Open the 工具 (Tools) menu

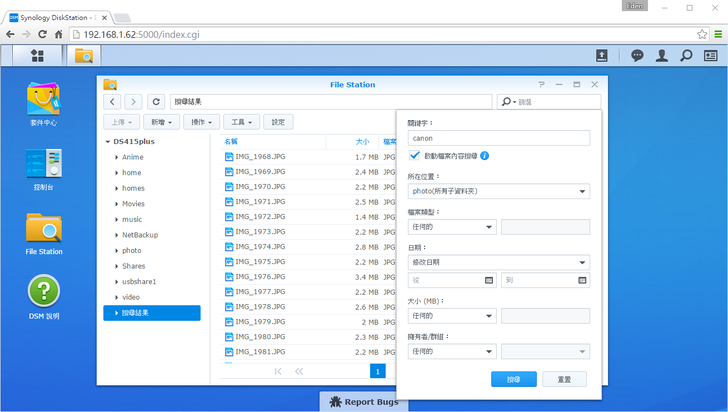(x=241, y=122)
